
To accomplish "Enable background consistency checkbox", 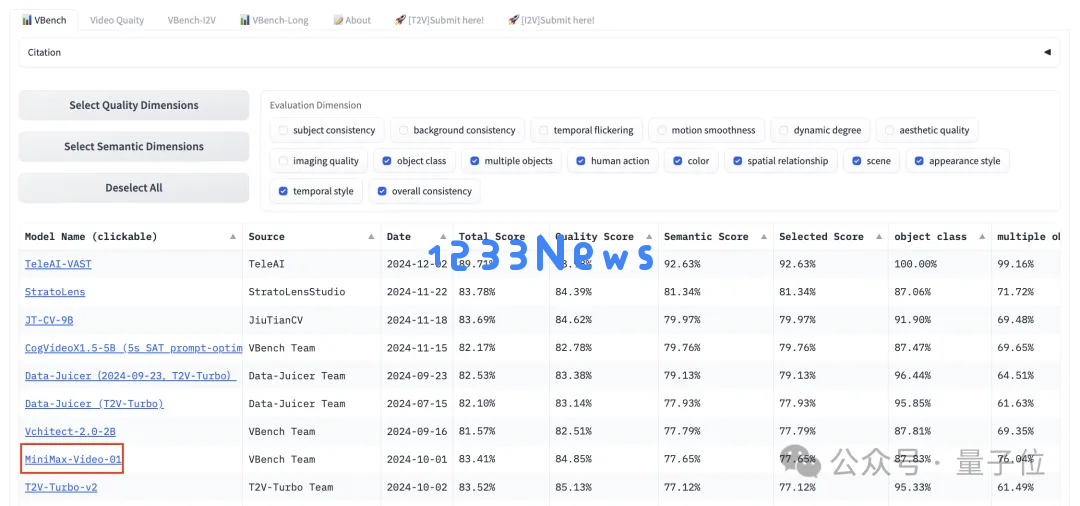I will pos(404,130).
